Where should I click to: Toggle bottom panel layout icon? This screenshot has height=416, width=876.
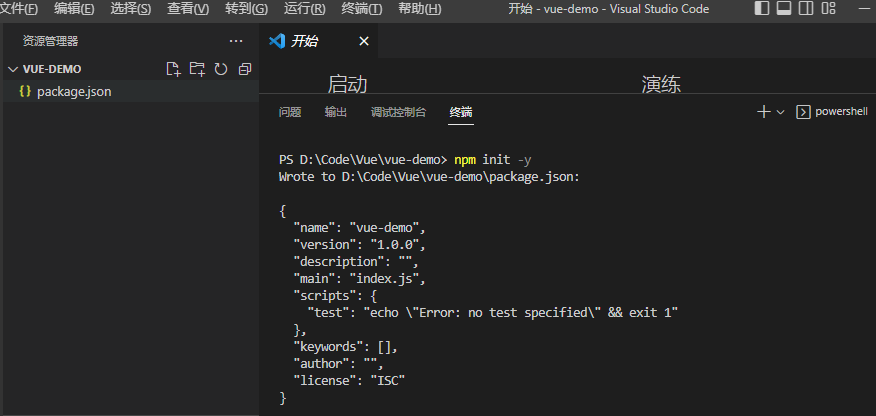click(784, 8)
